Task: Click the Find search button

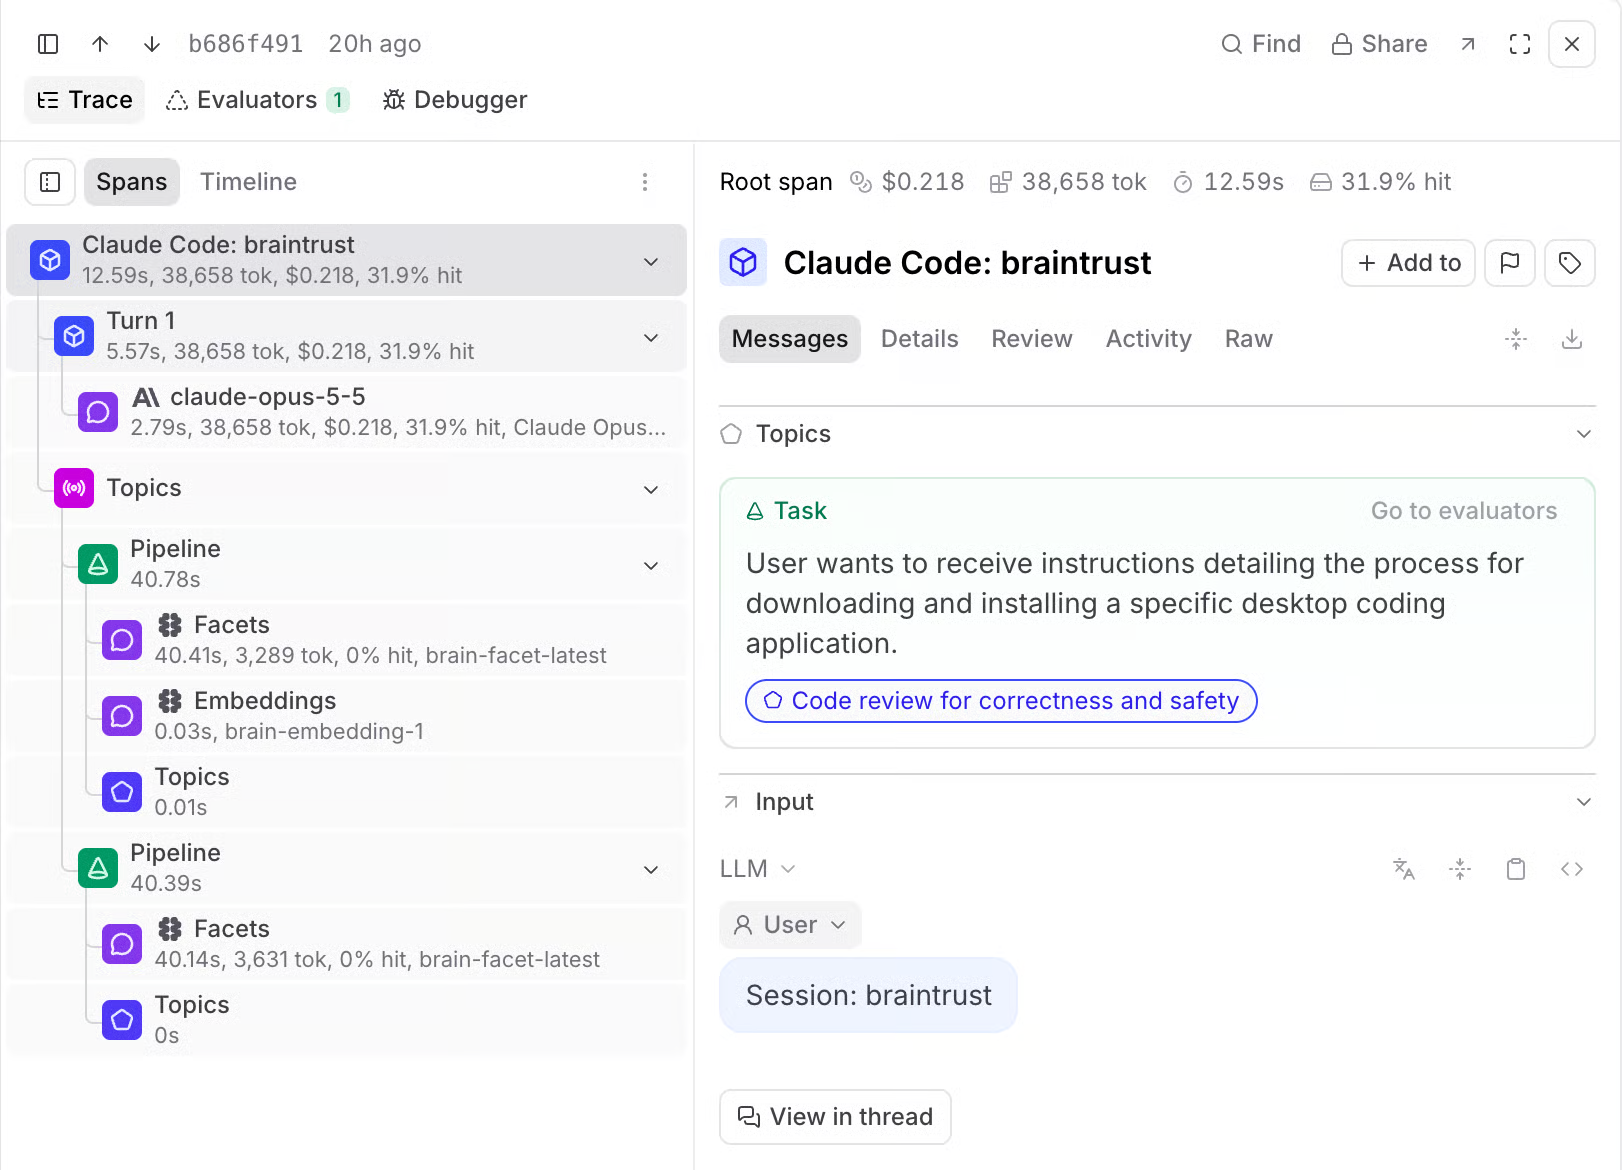Action: [1261, 44]
